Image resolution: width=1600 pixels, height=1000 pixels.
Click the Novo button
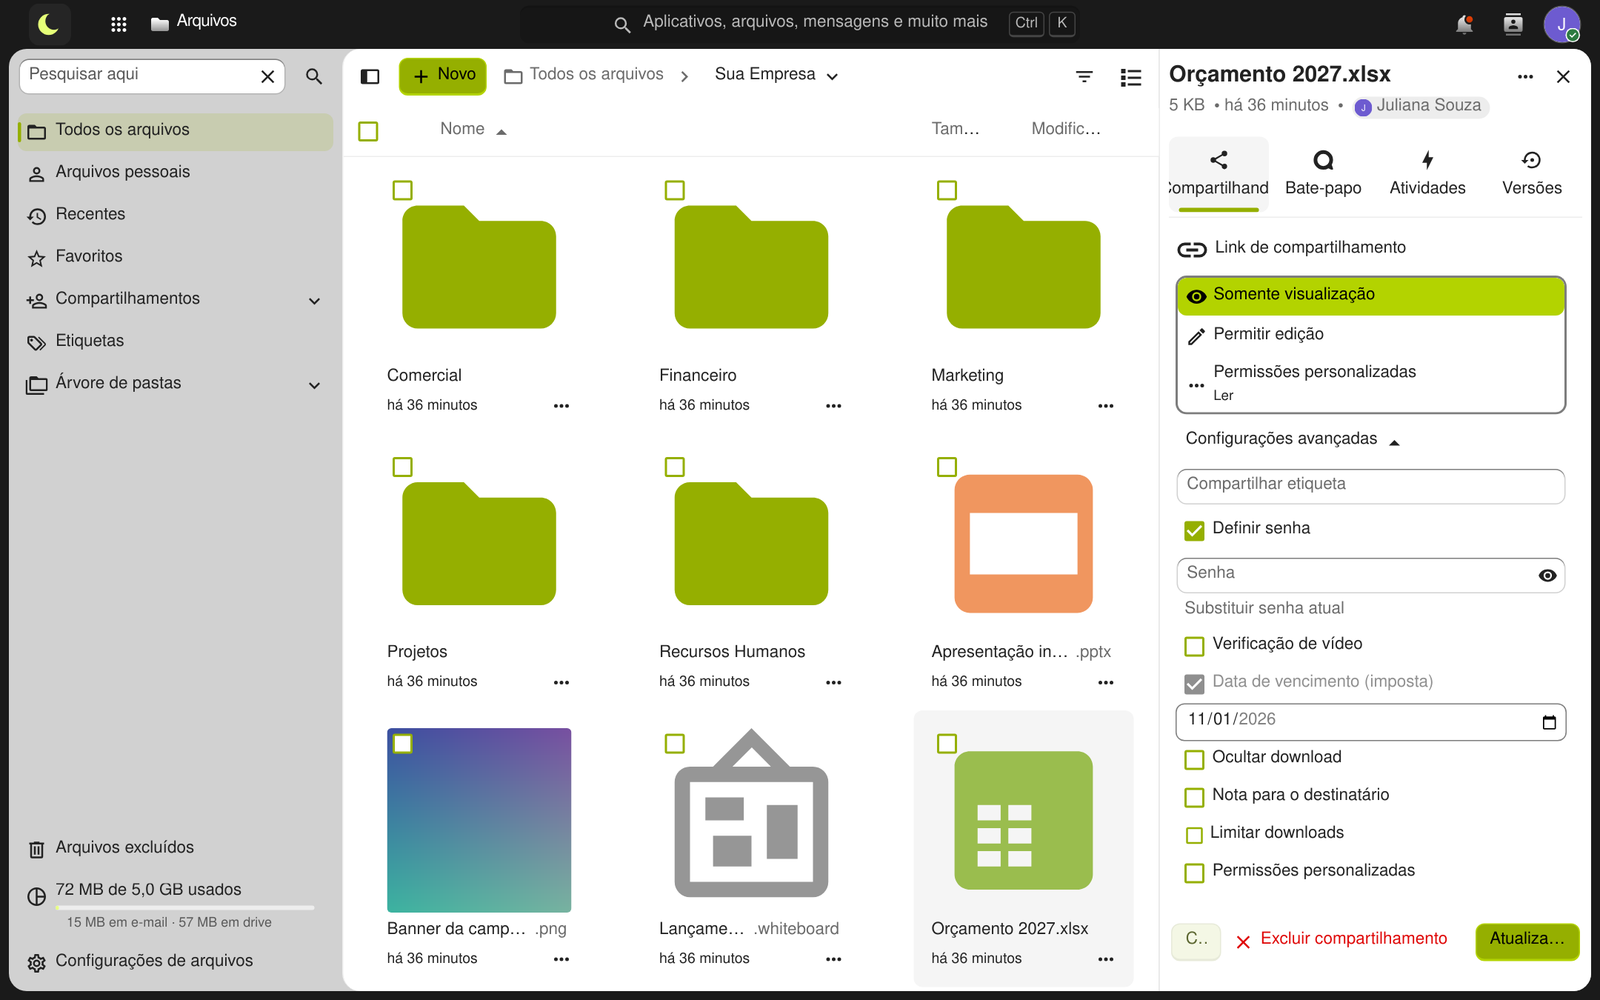pyautogui.click(x=443, y=76)
